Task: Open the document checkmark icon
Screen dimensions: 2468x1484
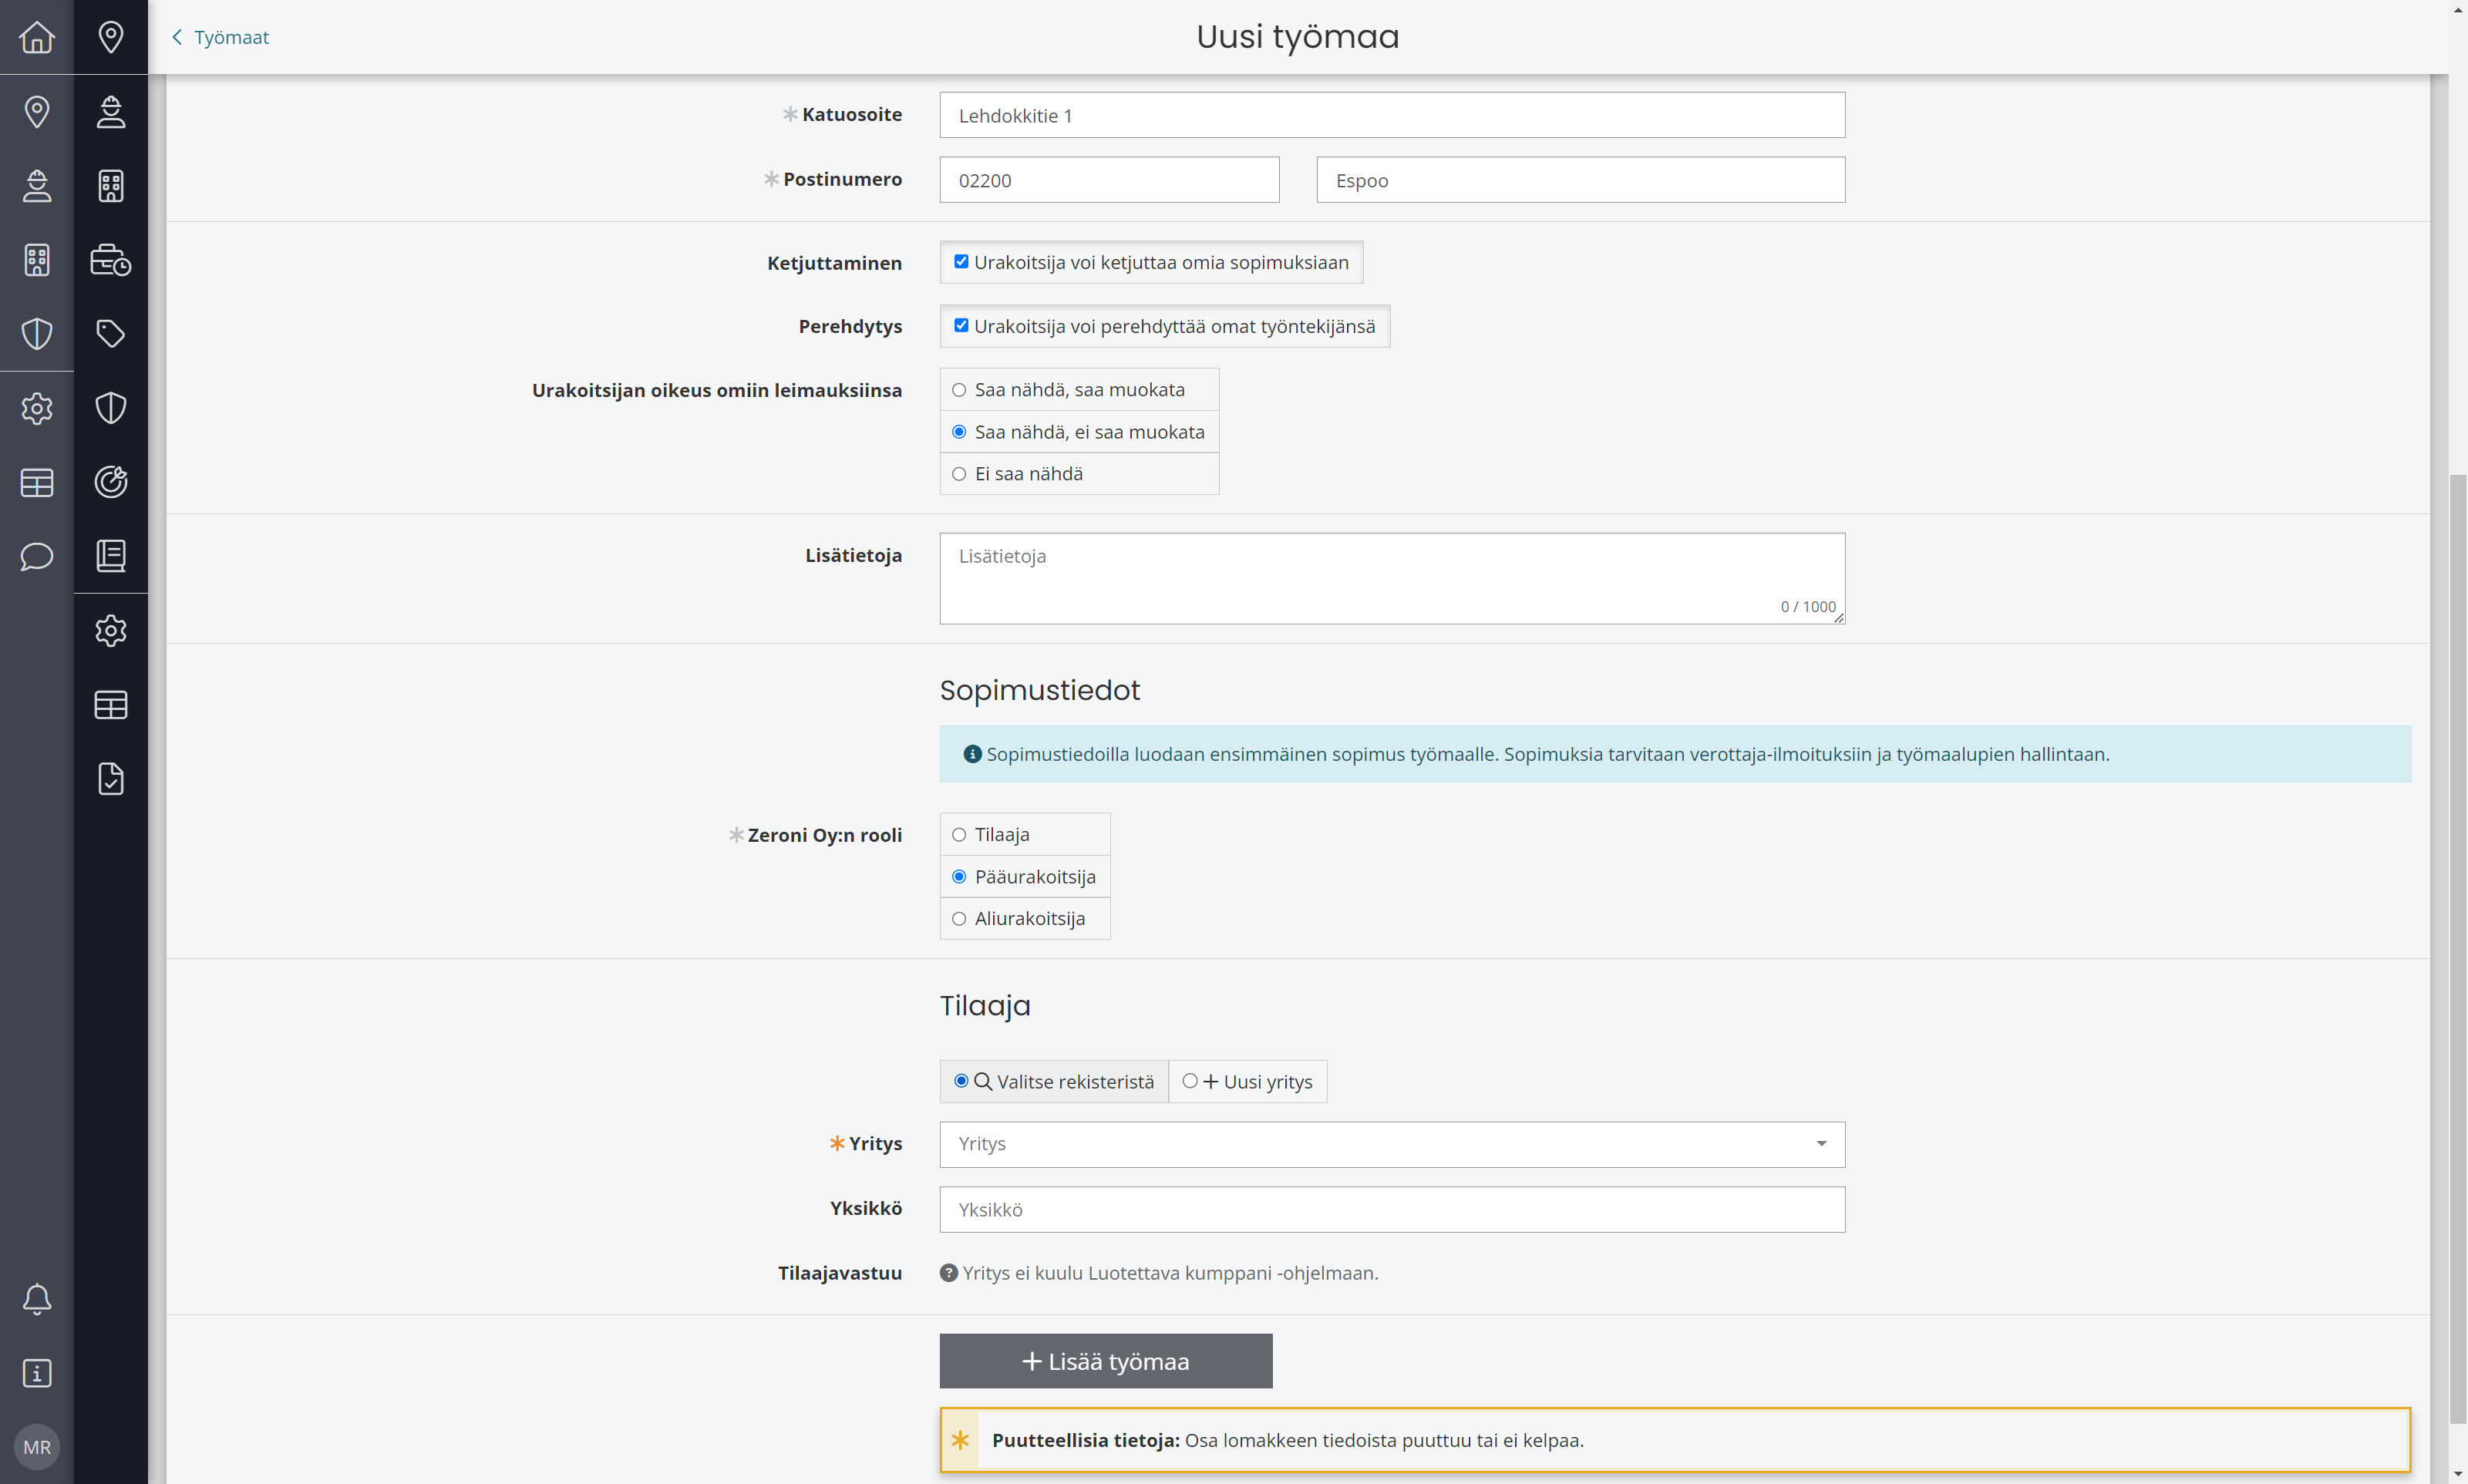Action: coord(111,779)
